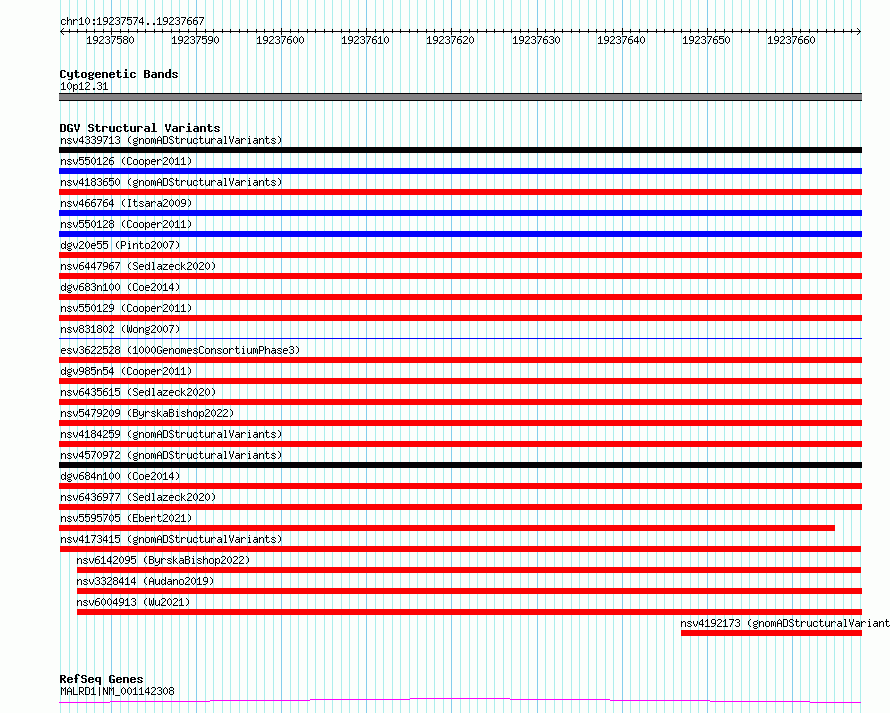Click the DGV Structural Variants track heading
Image resolution: width=890 pixels, height=713 pixels.
click(x=140, y=128)
